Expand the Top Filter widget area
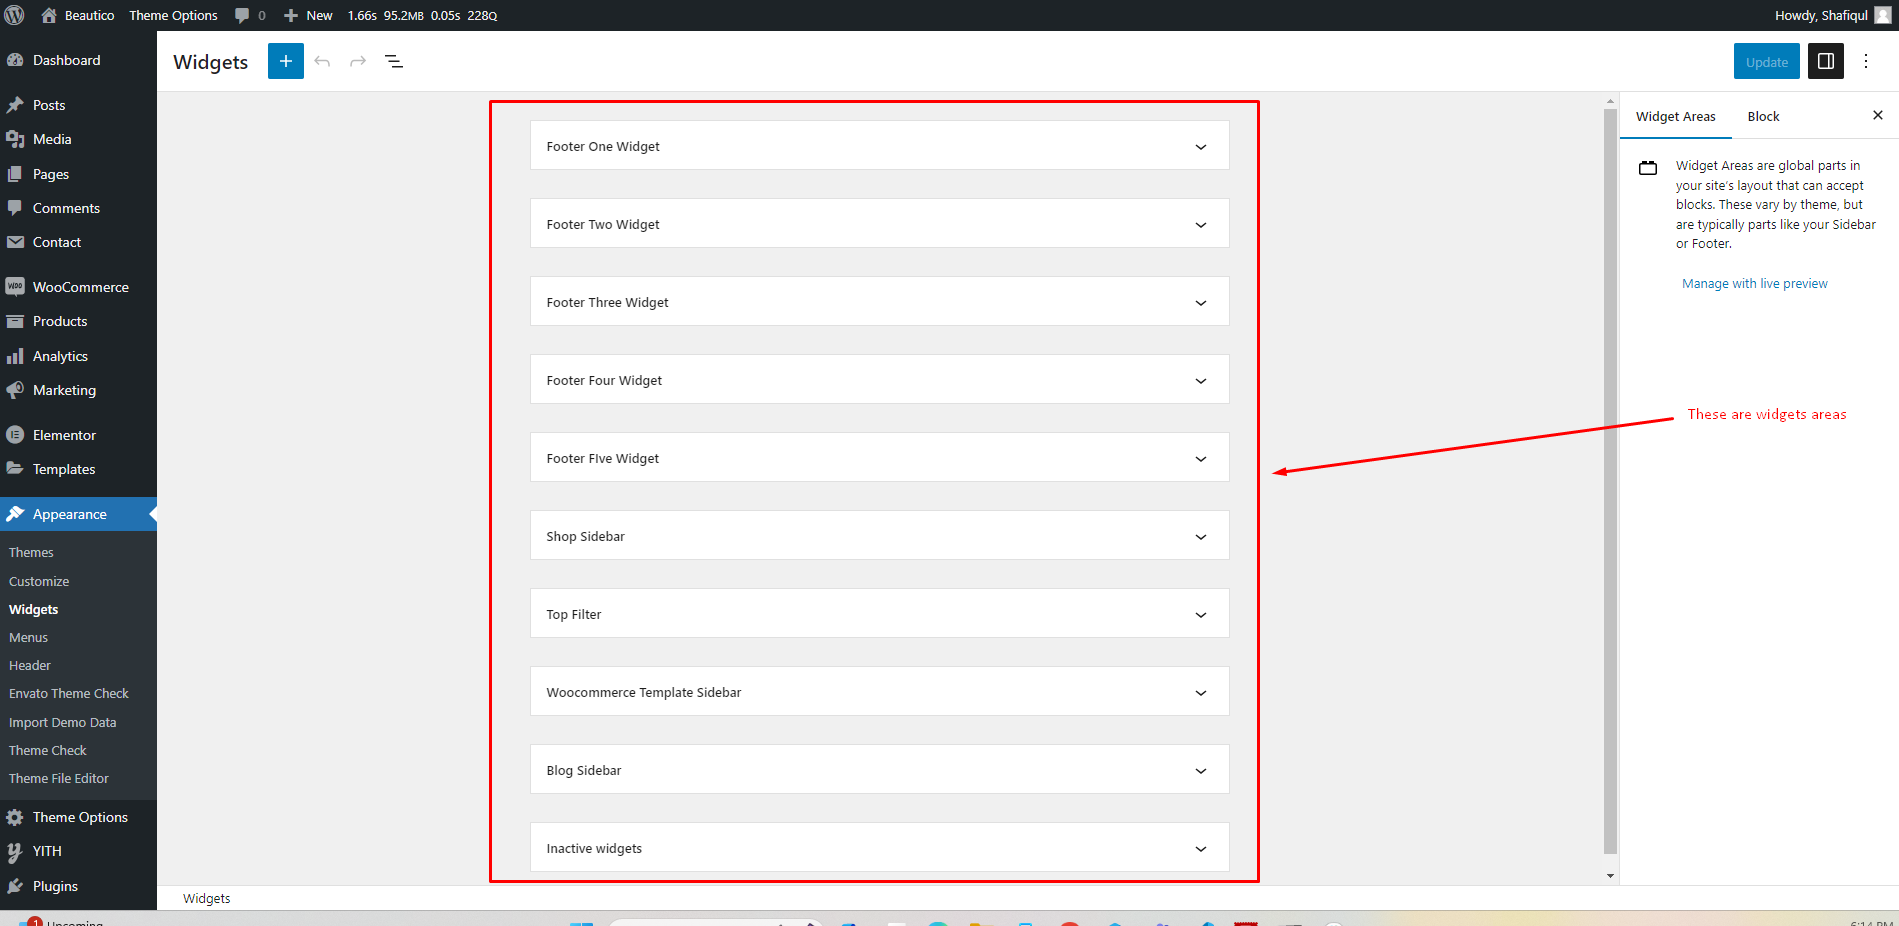Image resolution: width=1899 pixels, height=926 pixels. (879, 614)
